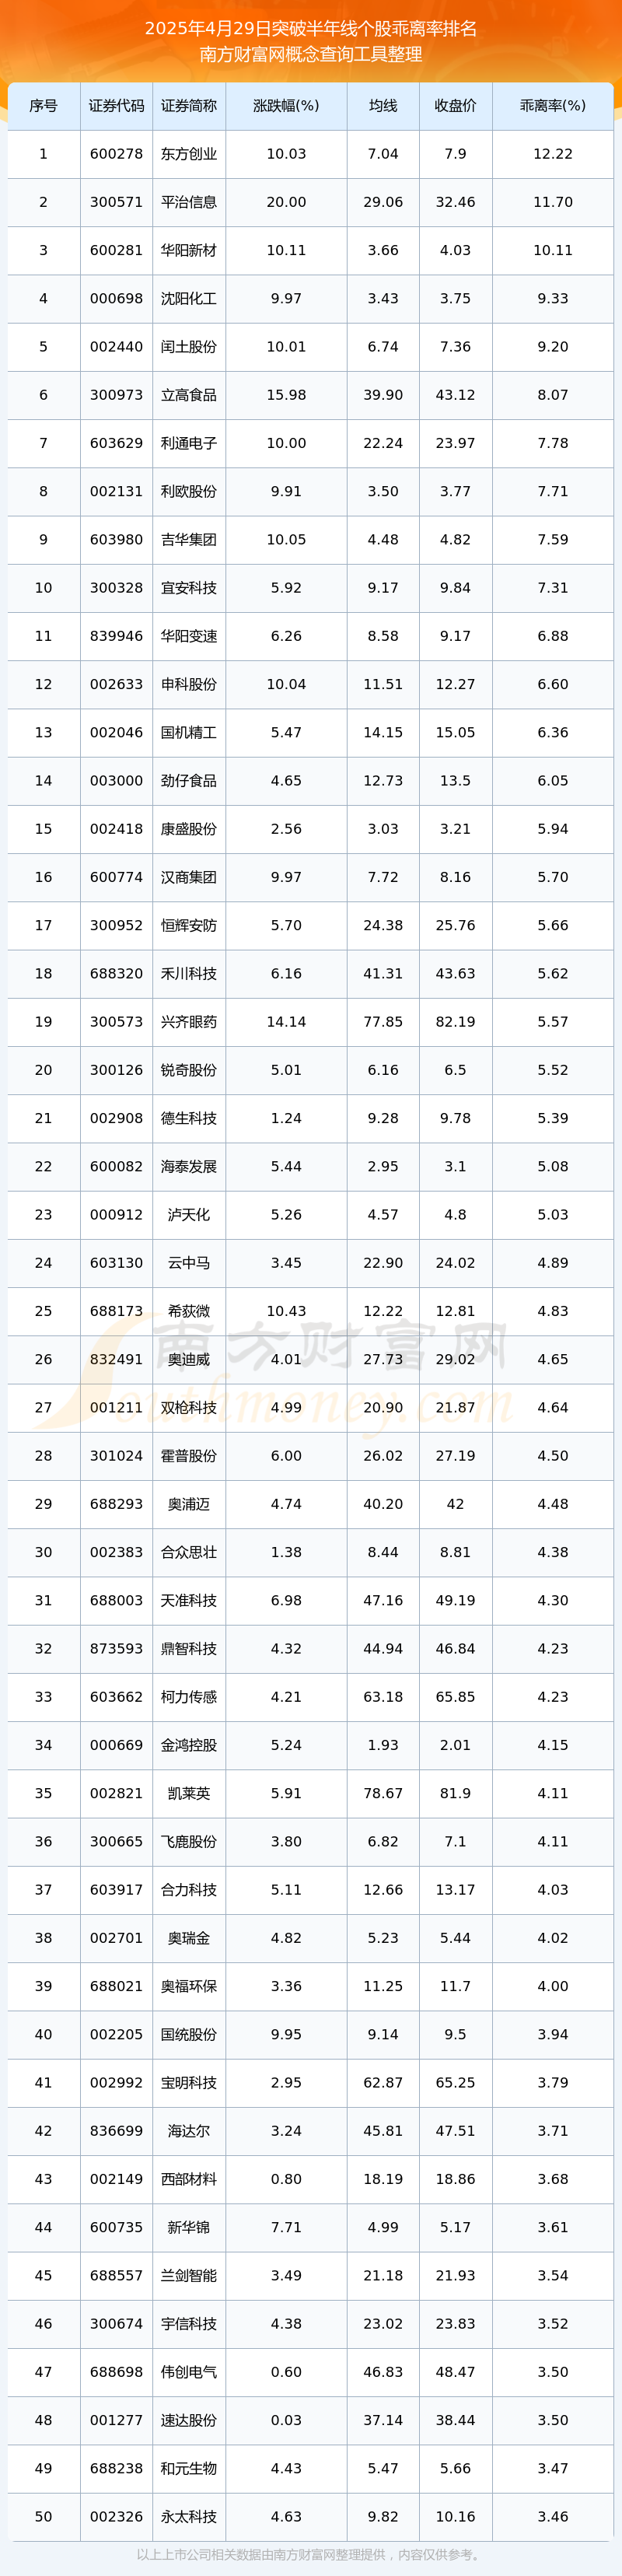Click stock name 国统股份

pyautogui.click(x=189, y=2035)
